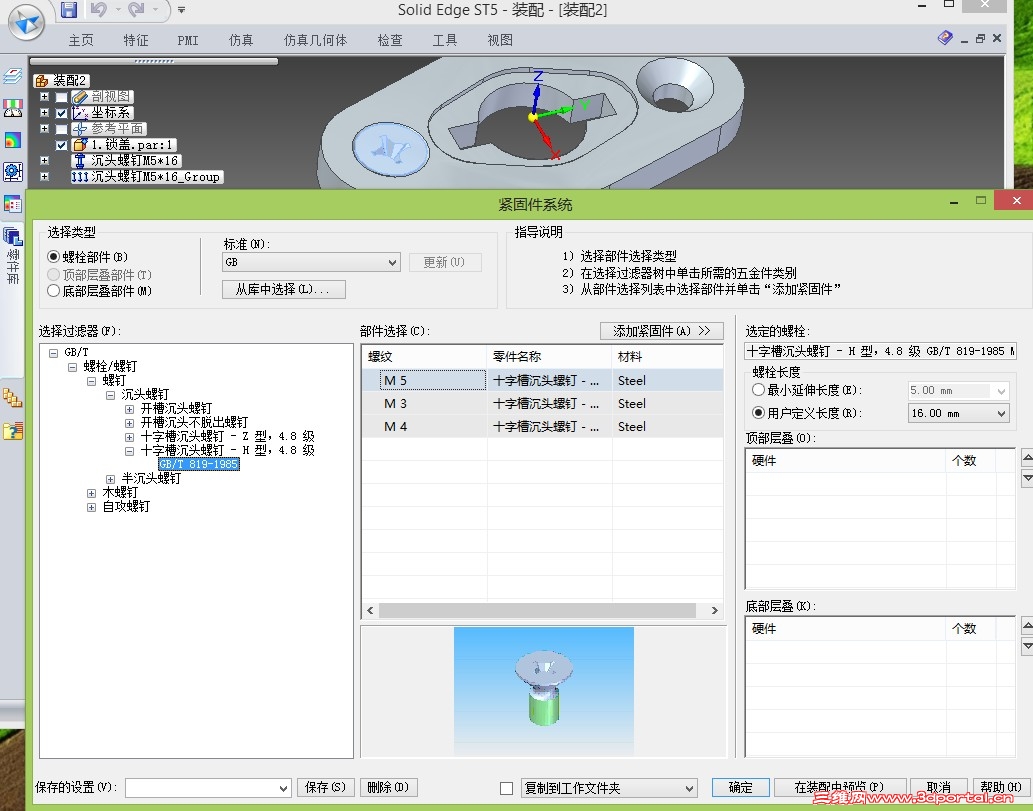This screenshot has width=1033, height=811.
Task: Open the stacked blocks family icon in sidebar
Action: pos(13,397)
